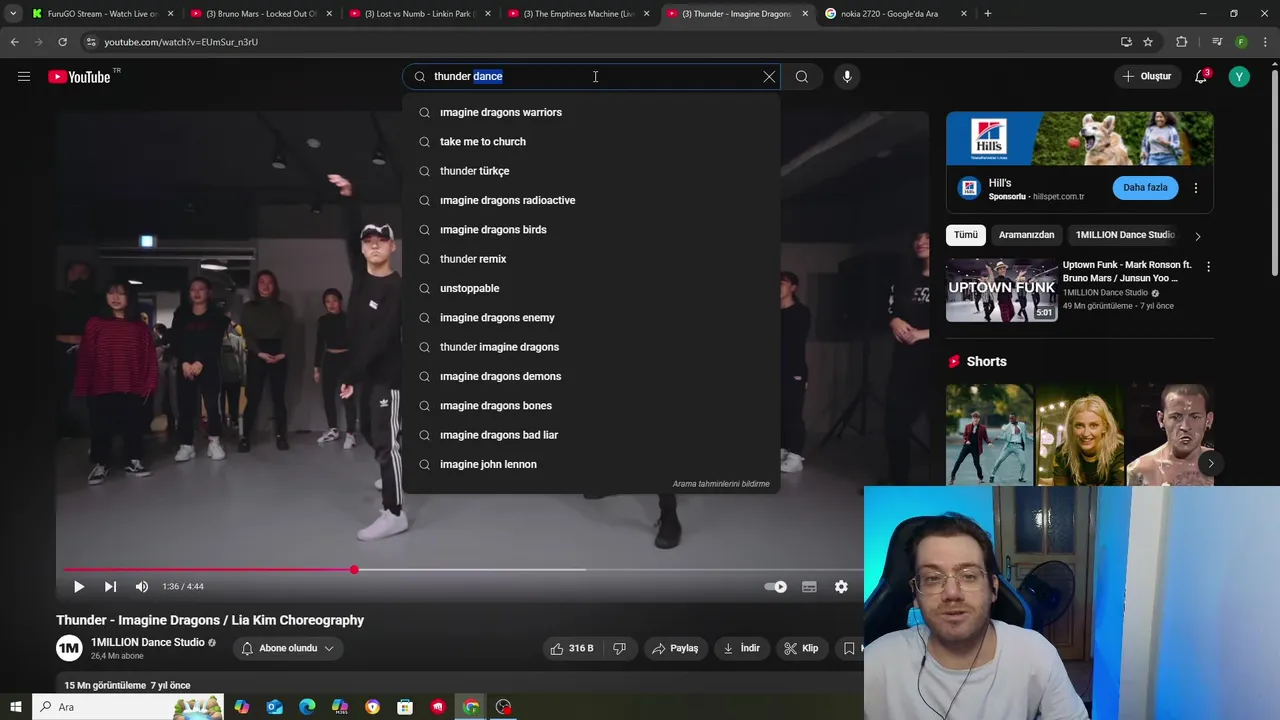This screenshot has width=1280, height=720.
Task: Download the video with İndir
Action: (742, 649)
